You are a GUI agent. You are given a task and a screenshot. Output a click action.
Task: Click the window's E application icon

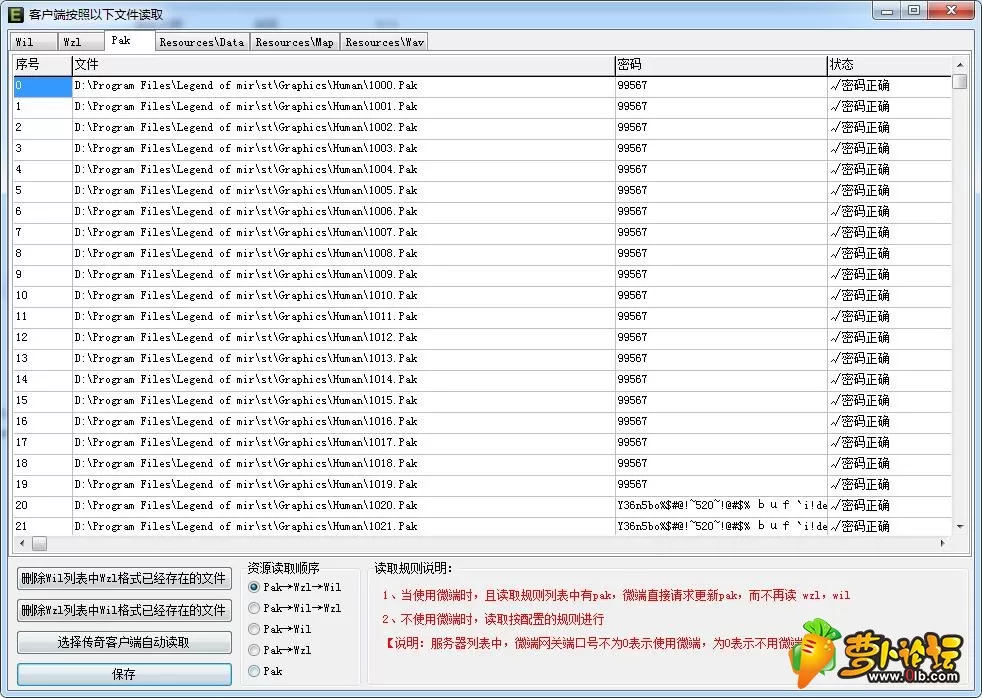(16, 14)
